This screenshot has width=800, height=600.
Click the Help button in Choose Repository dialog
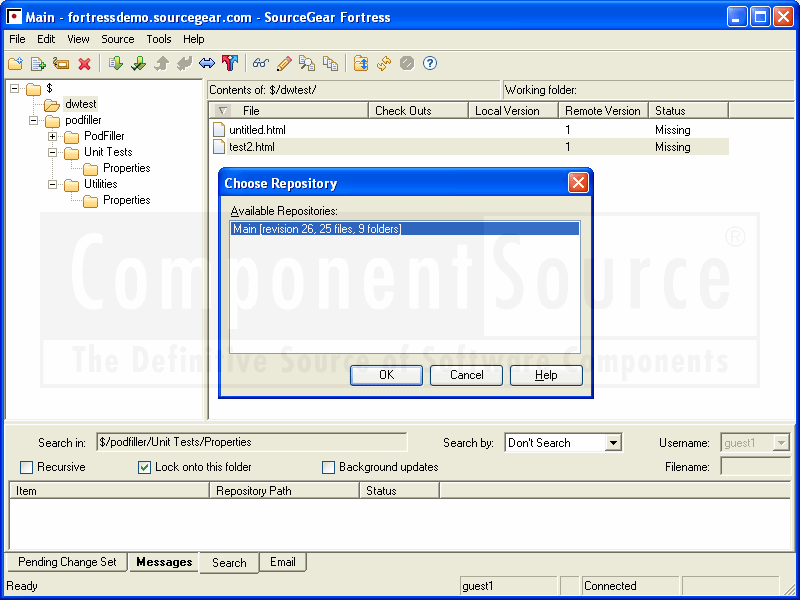point(546,375)
